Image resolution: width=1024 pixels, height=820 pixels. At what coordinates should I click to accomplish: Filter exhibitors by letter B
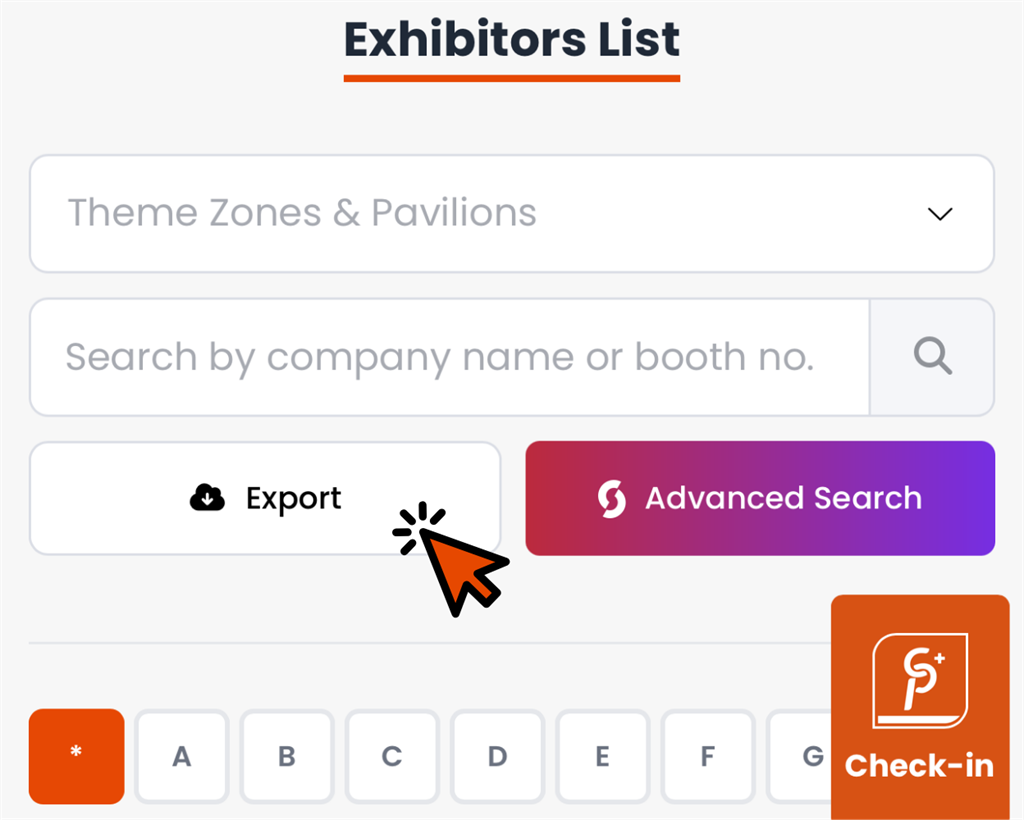286,756
